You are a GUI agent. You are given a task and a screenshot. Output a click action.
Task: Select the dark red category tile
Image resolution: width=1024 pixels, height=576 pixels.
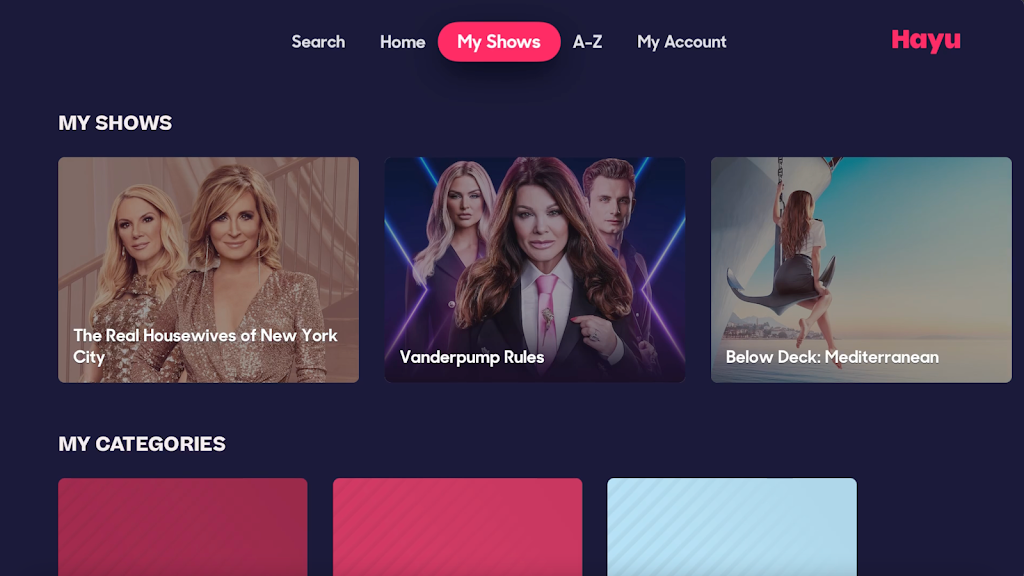183,527
